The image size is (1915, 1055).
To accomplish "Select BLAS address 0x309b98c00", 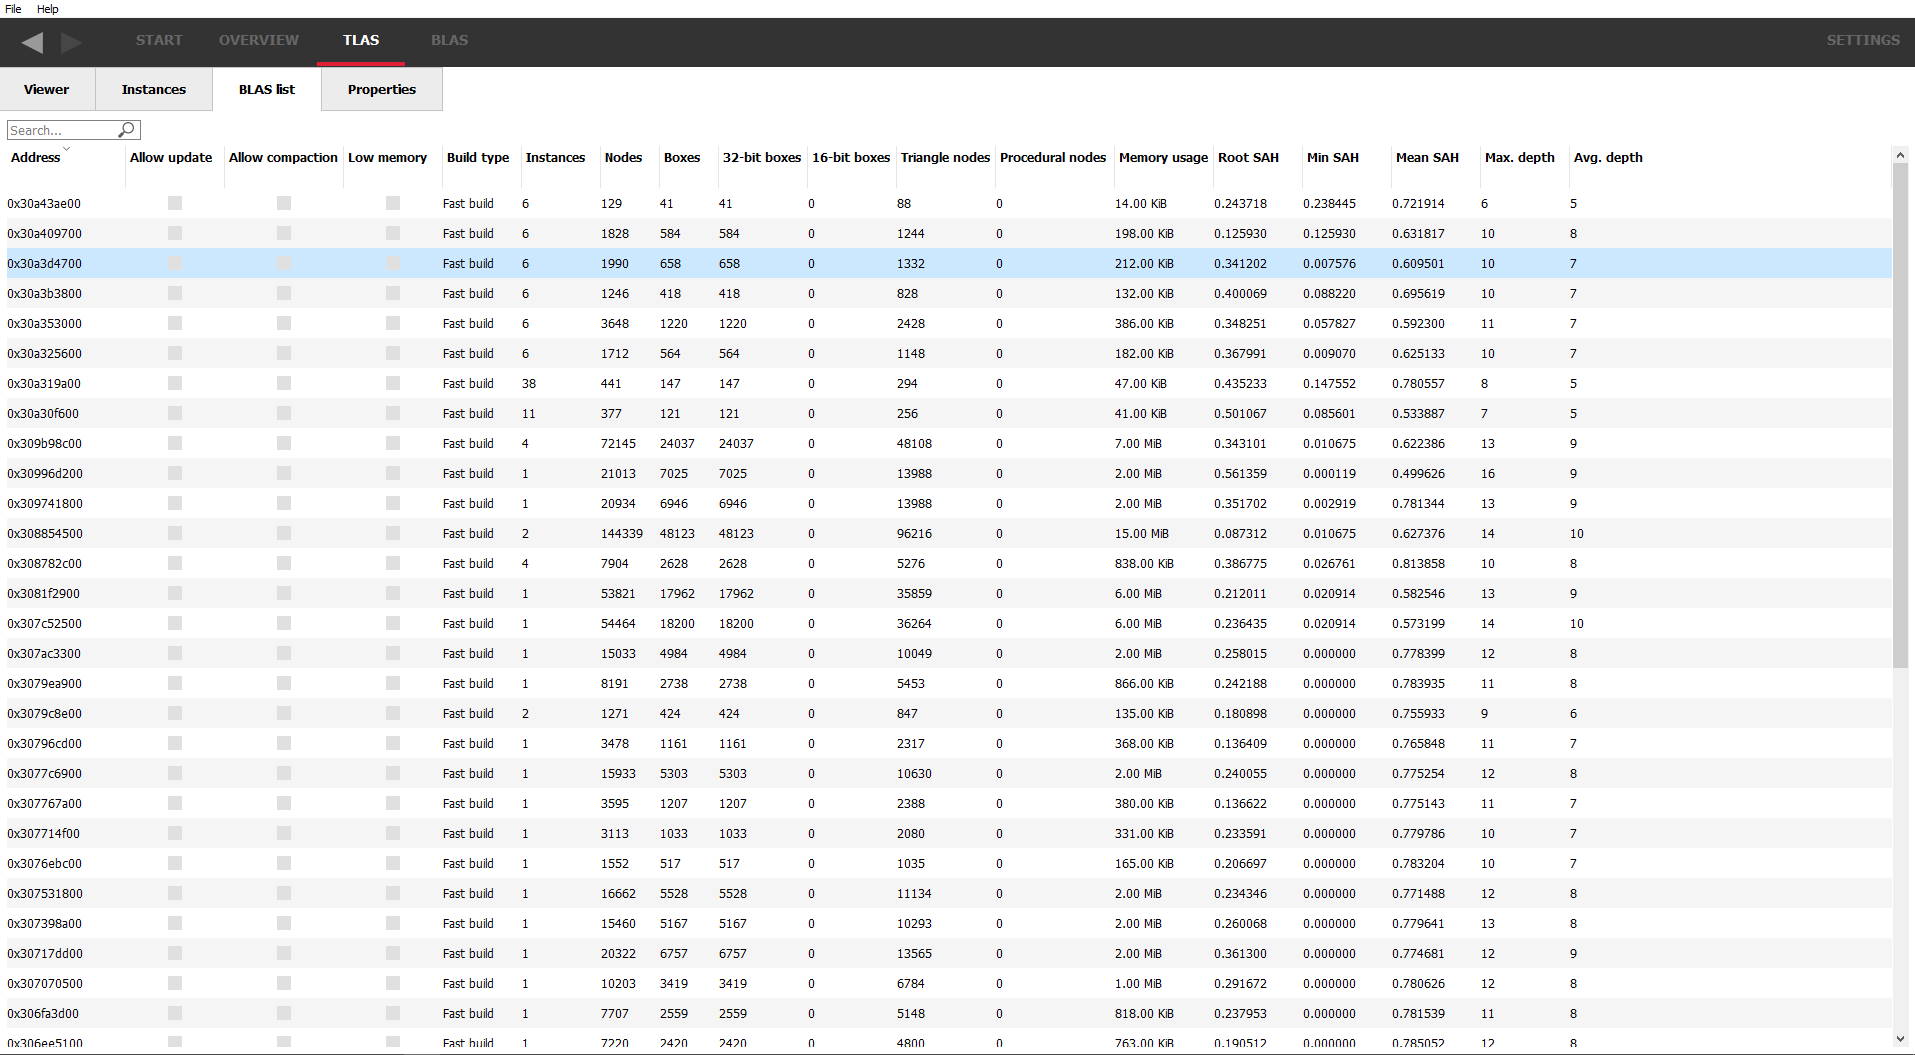I will (x=44, y=443).
